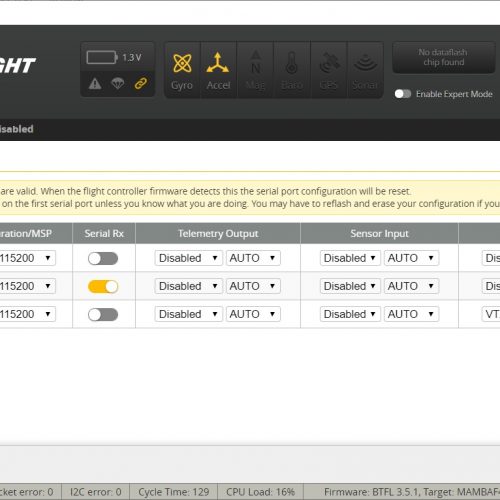
Task: Click the failsafe parachute icon
Action: click(x=118, y=83)
